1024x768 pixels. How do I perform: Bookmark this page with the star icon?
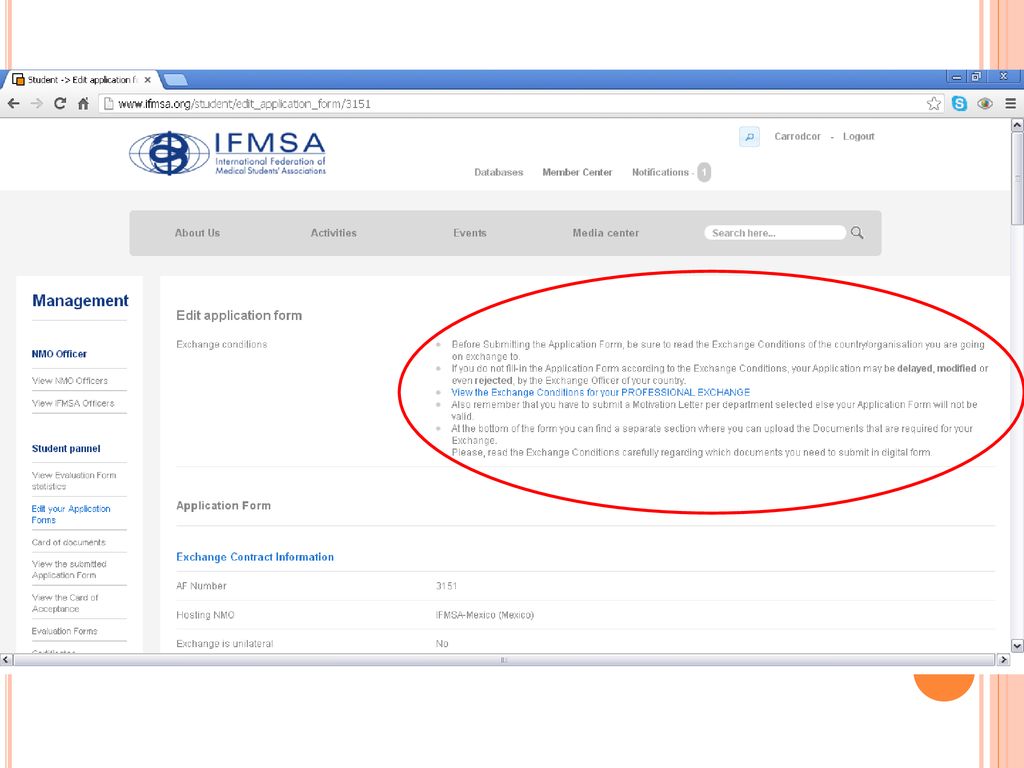pos(934,103)
